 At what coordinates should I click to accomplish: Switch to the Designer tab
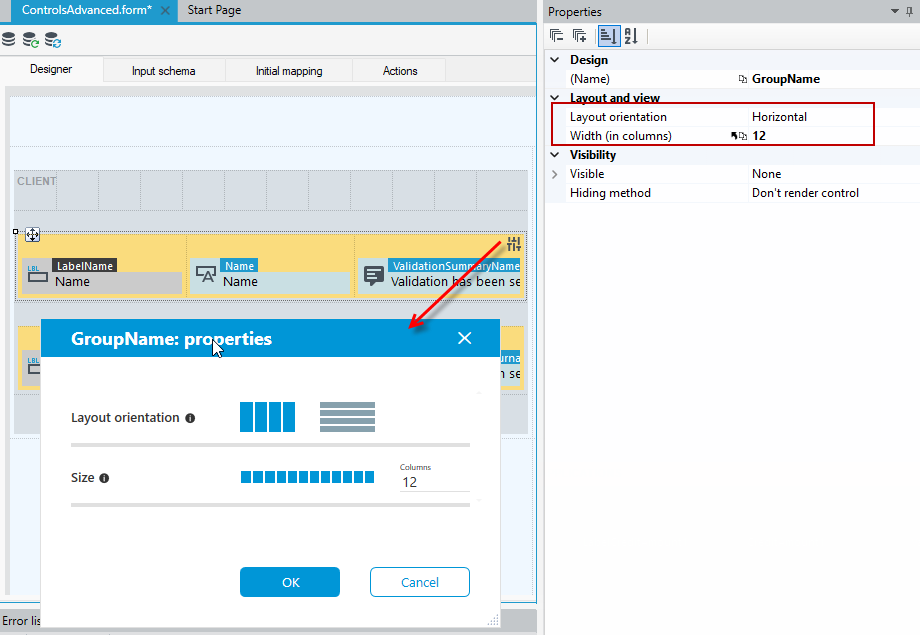pos(51,69)
